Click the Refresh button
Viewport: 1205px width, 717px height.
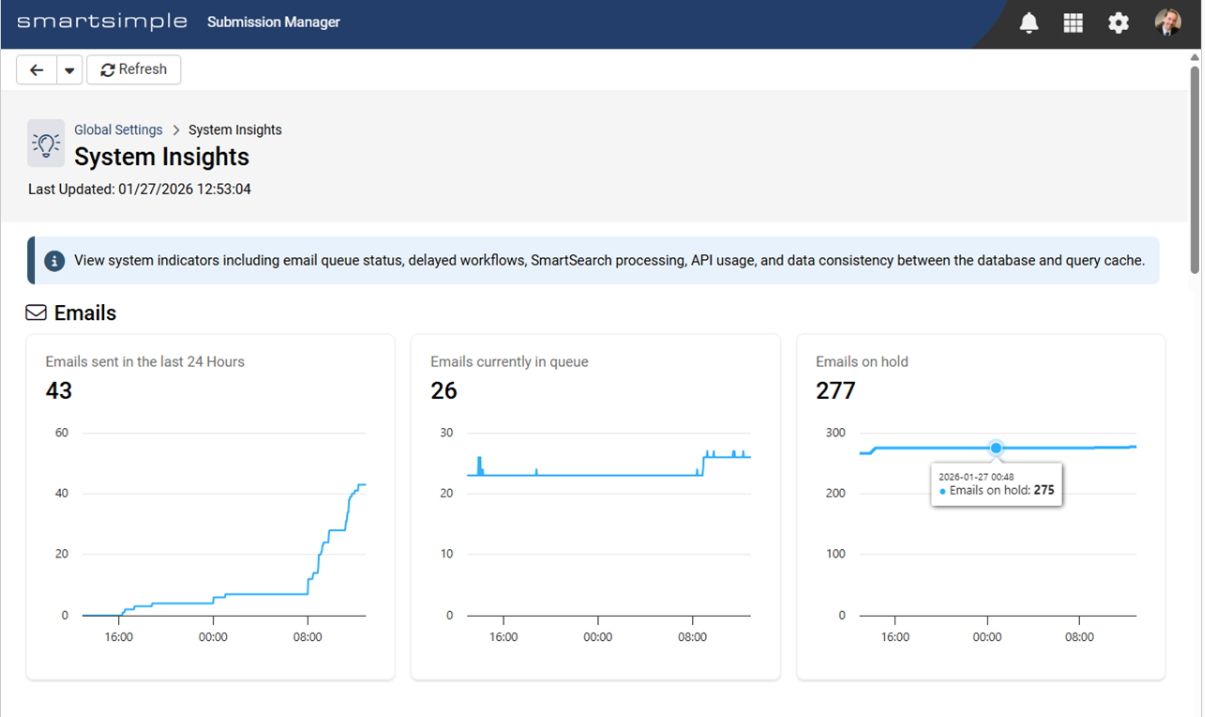(134, 70)
